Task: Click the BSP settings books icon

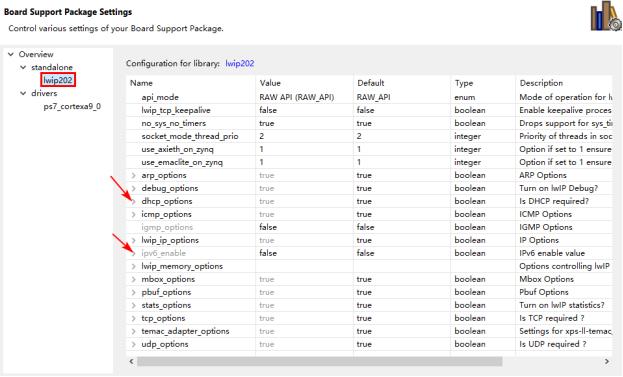Action: [606, 16]
